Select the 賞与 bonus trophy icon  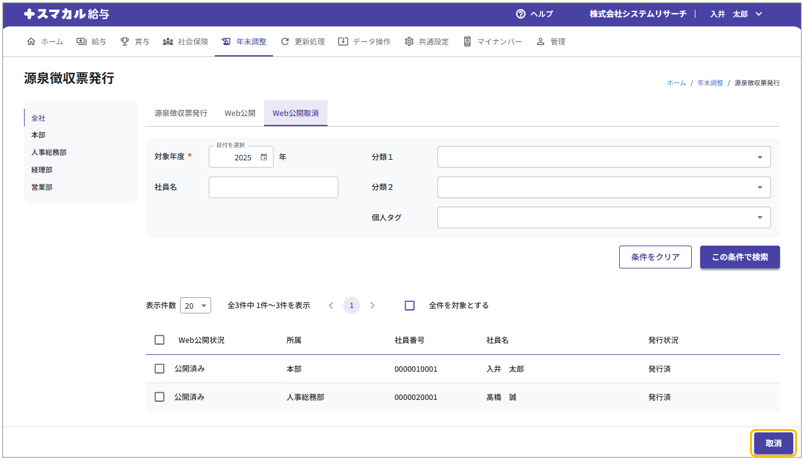125,42
